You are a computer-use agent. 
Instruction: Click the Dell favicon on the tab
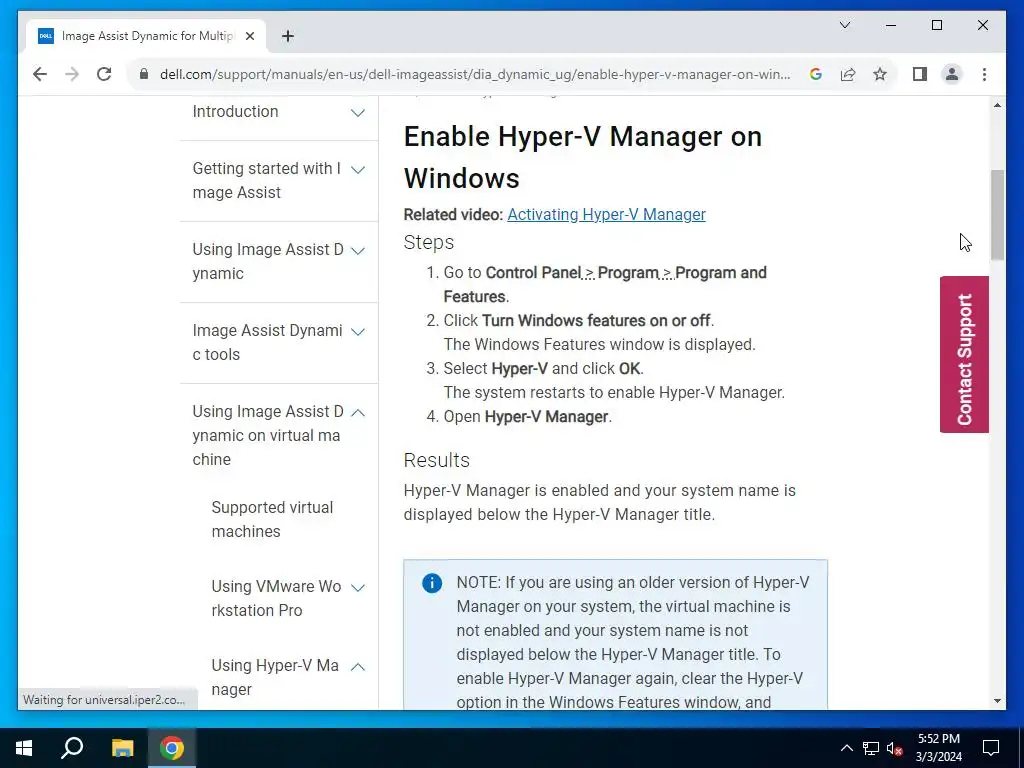[46, 36]
